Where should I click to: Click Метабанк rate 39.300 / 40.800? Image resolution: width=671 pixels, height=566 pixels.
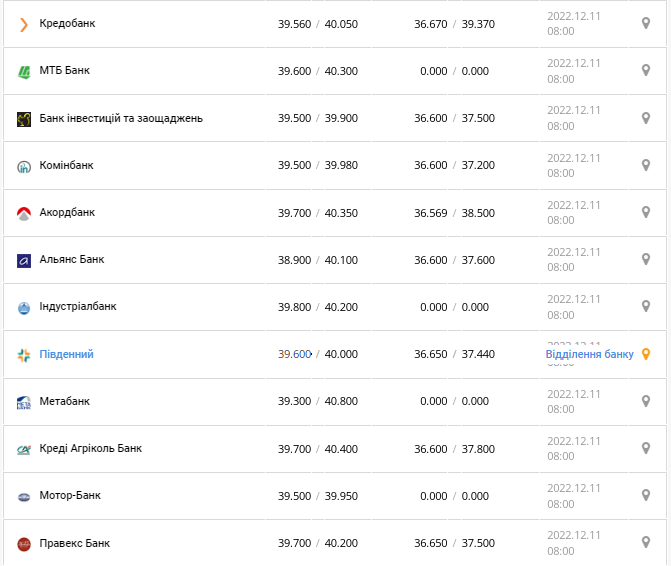[318, 402]
